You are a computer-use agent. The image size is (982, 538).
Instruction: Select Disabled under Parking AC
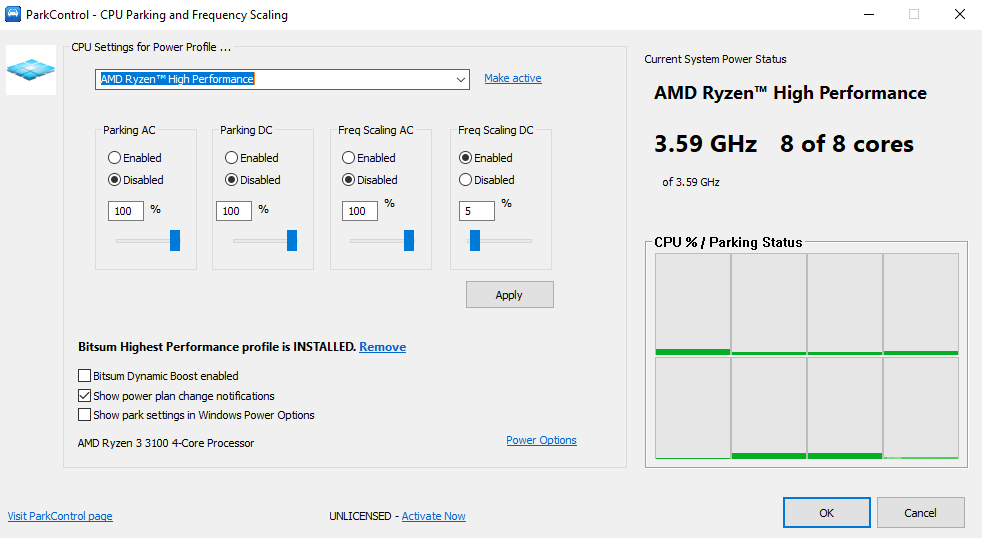point(114,180)
